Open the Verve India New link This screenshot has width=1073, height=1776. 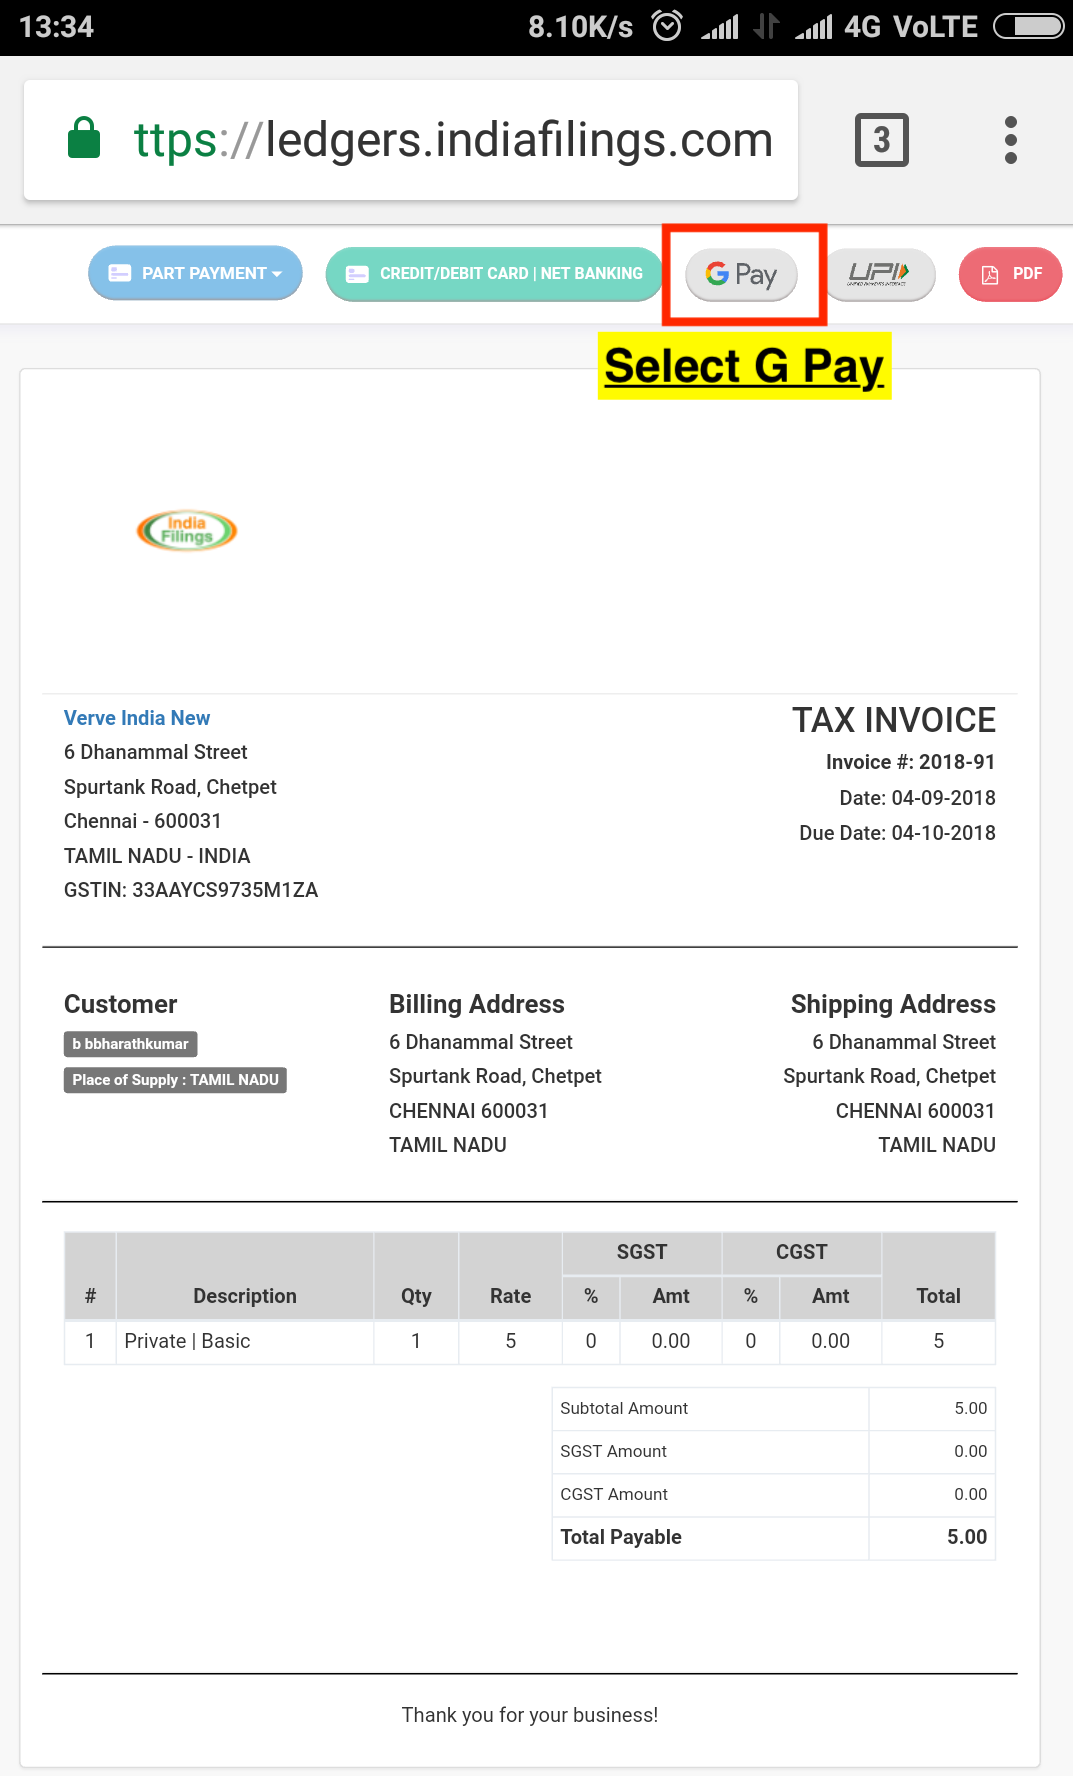(137, 718)
